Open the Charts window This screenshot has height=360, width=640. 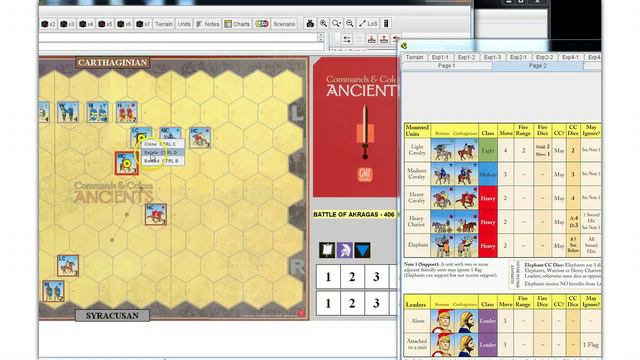[237, 24]
